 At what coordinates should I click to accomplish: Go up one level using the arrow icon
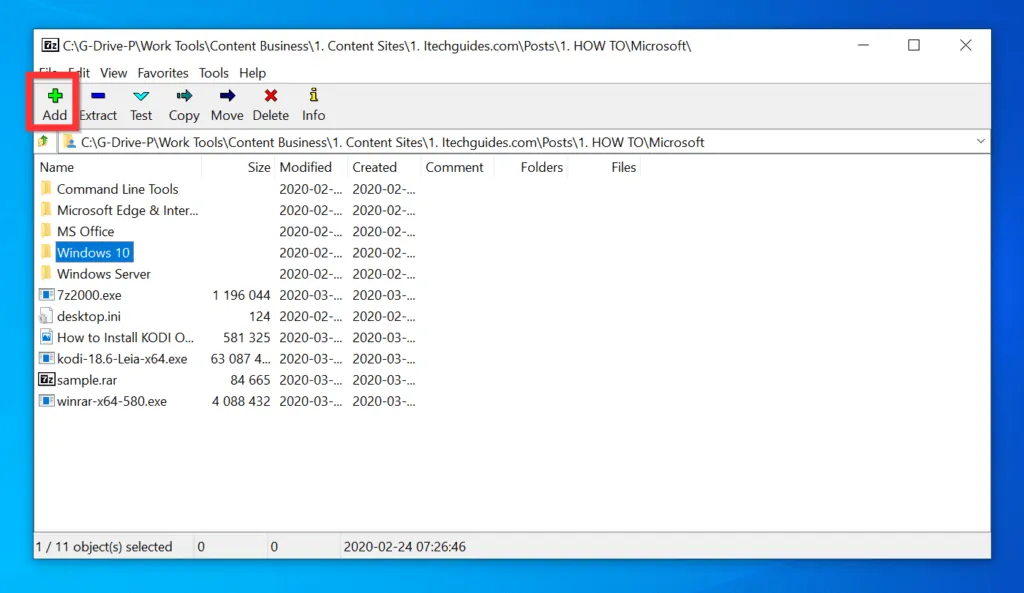tap(41, 141)
